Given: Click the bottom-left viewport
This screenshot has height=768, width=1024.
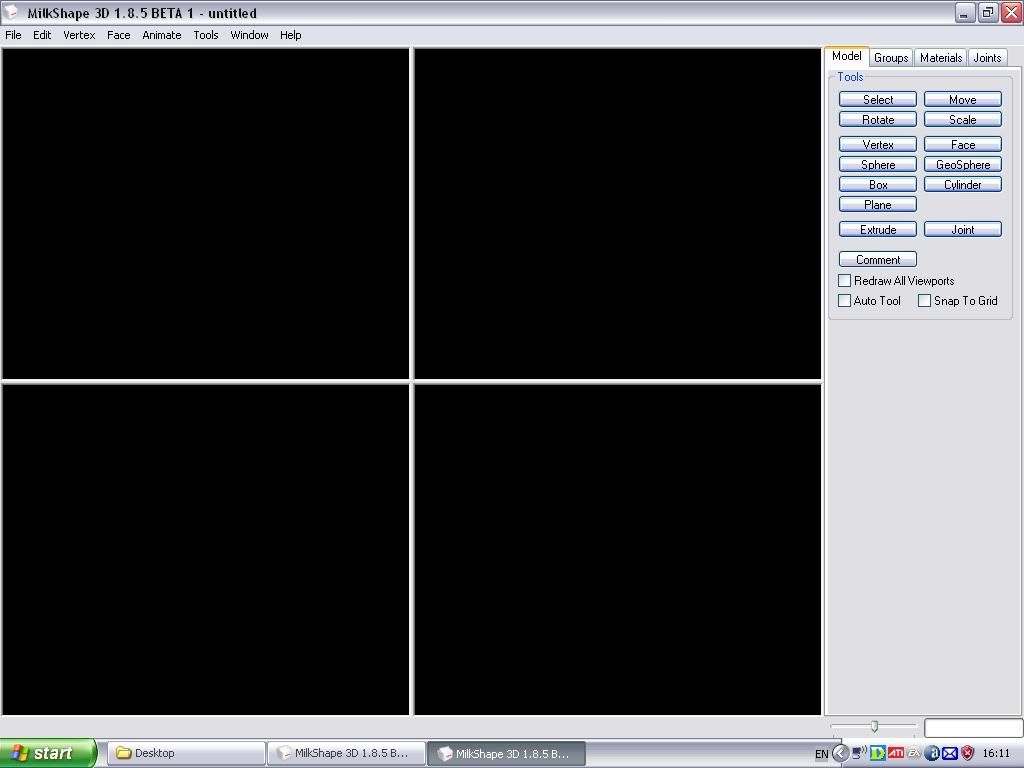Looking at the screenshot, I should [206, 550].
